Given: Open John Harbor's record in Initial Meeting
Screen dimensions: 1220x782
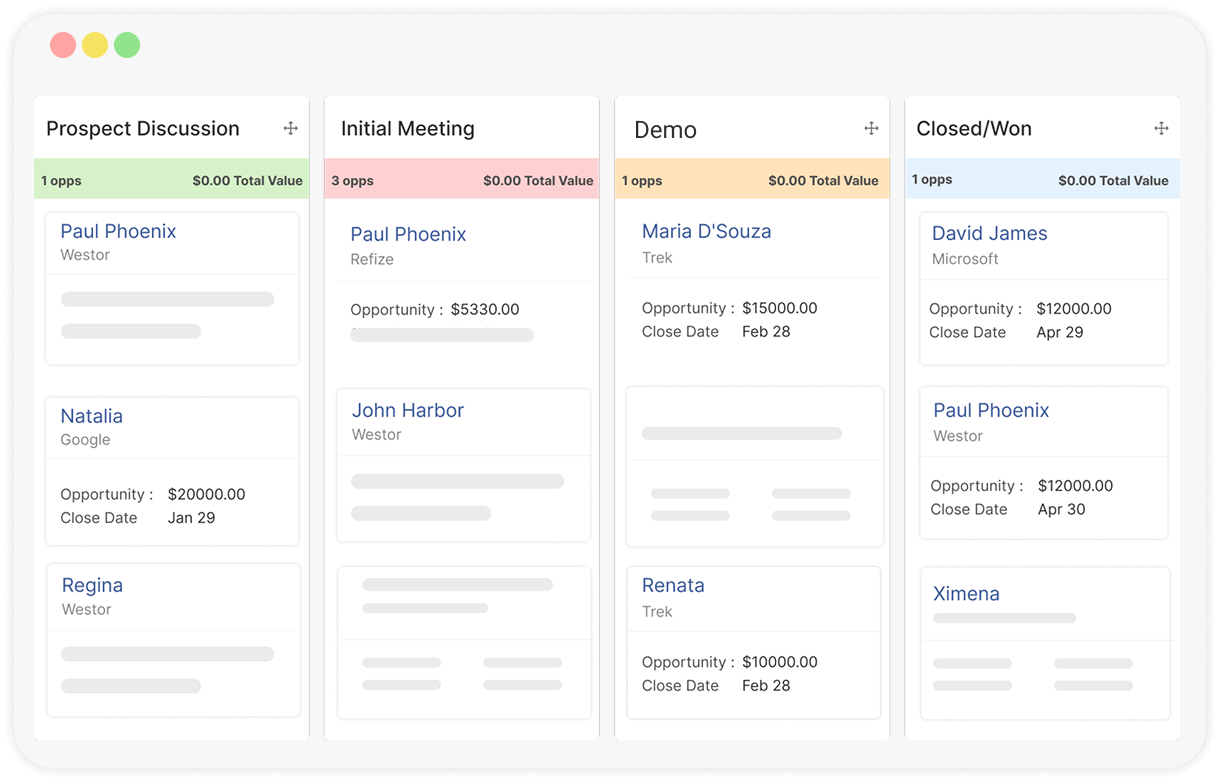Looking at the screenshot, I should [407, 410].
